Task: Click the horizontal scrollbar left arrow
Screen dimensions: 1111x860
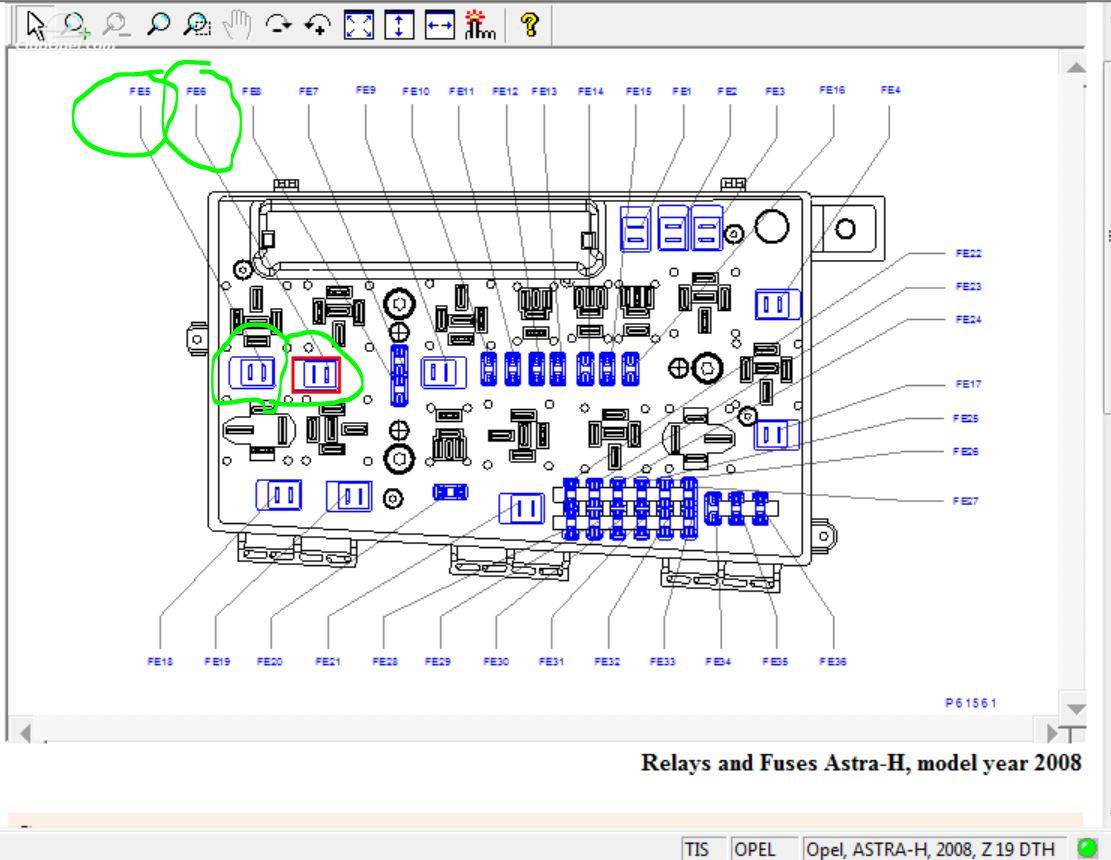Action: point(25,733)
